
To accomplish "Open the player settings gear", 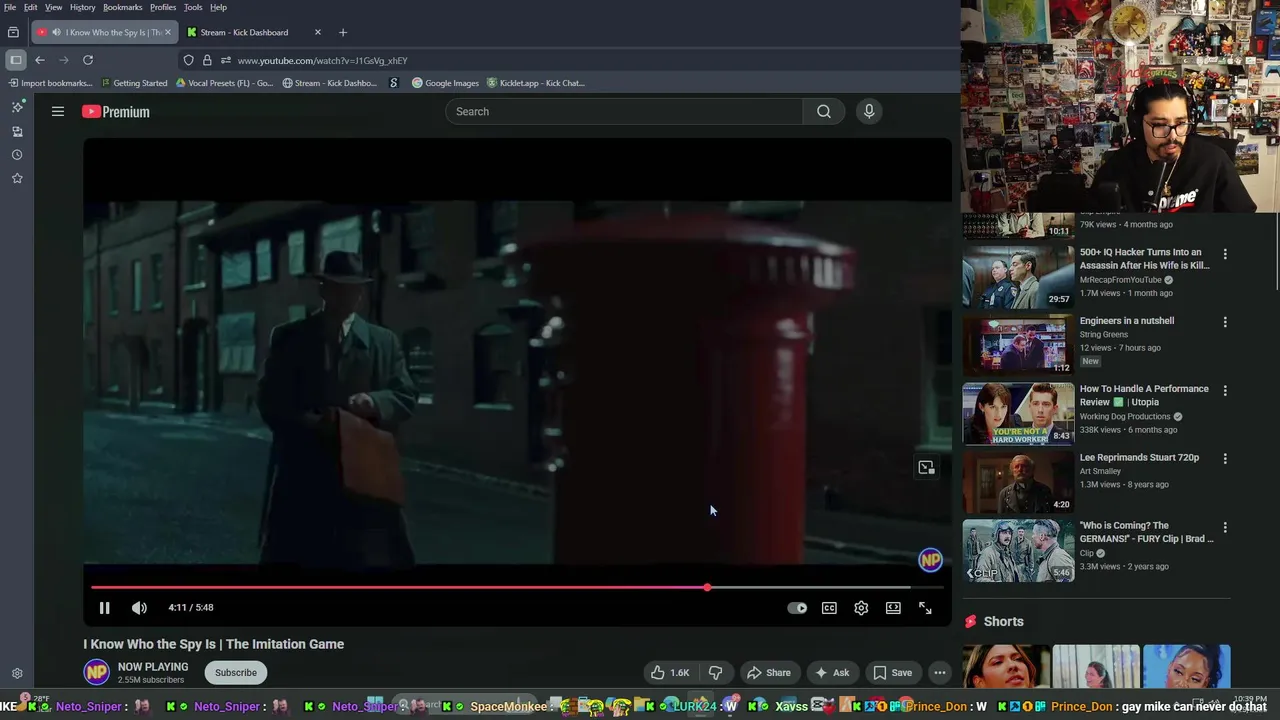I will pos(861,608).
